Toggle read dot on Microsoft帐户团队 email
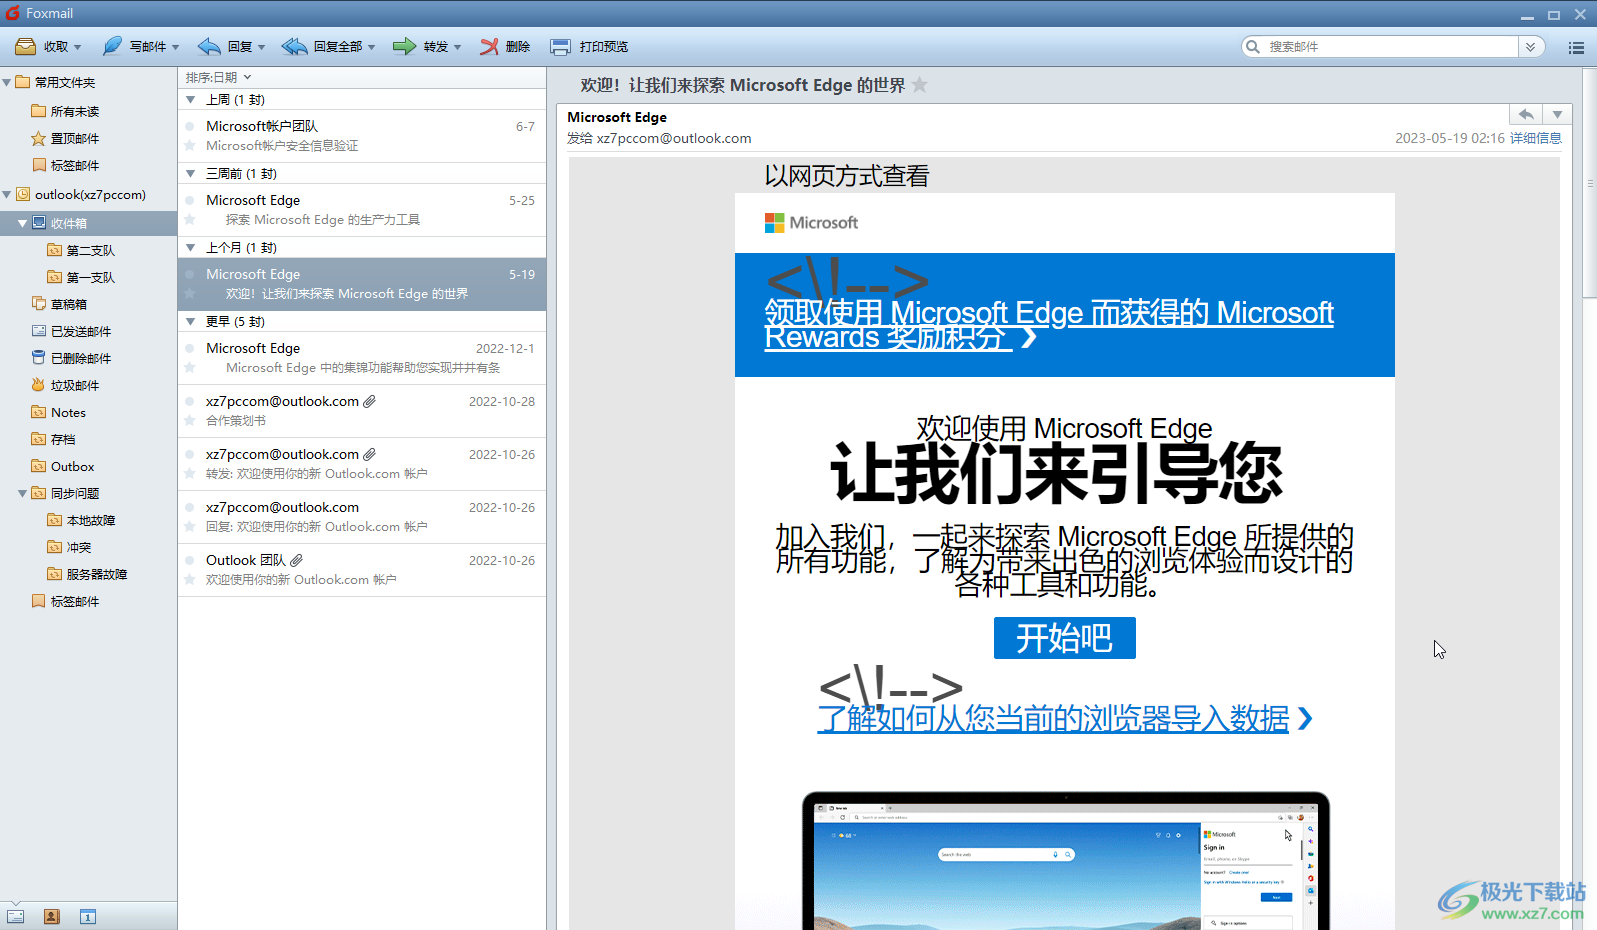This screenshot has height=930, width=1597. pyautogui.click(x=189, y=126)
